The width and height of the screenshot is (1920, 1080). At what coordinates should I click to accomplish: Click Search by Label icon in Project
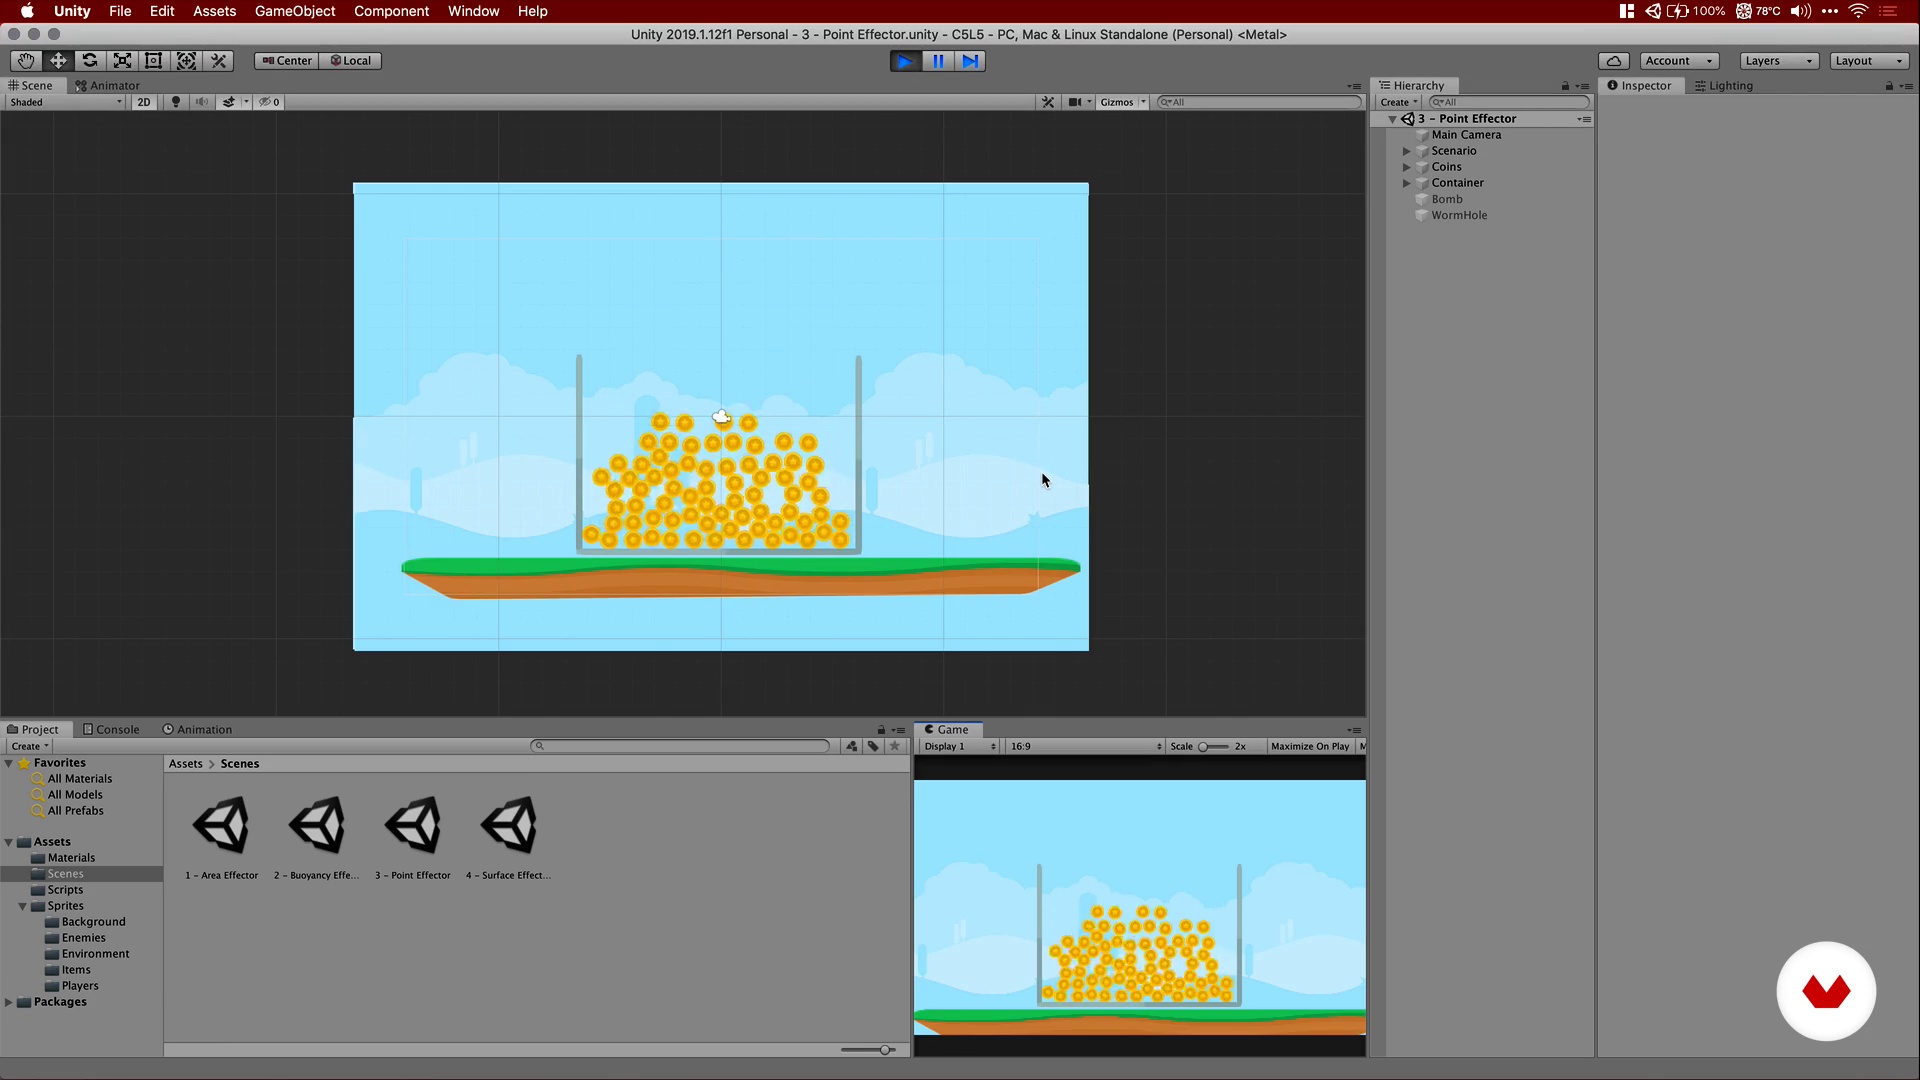coord(873,746)
